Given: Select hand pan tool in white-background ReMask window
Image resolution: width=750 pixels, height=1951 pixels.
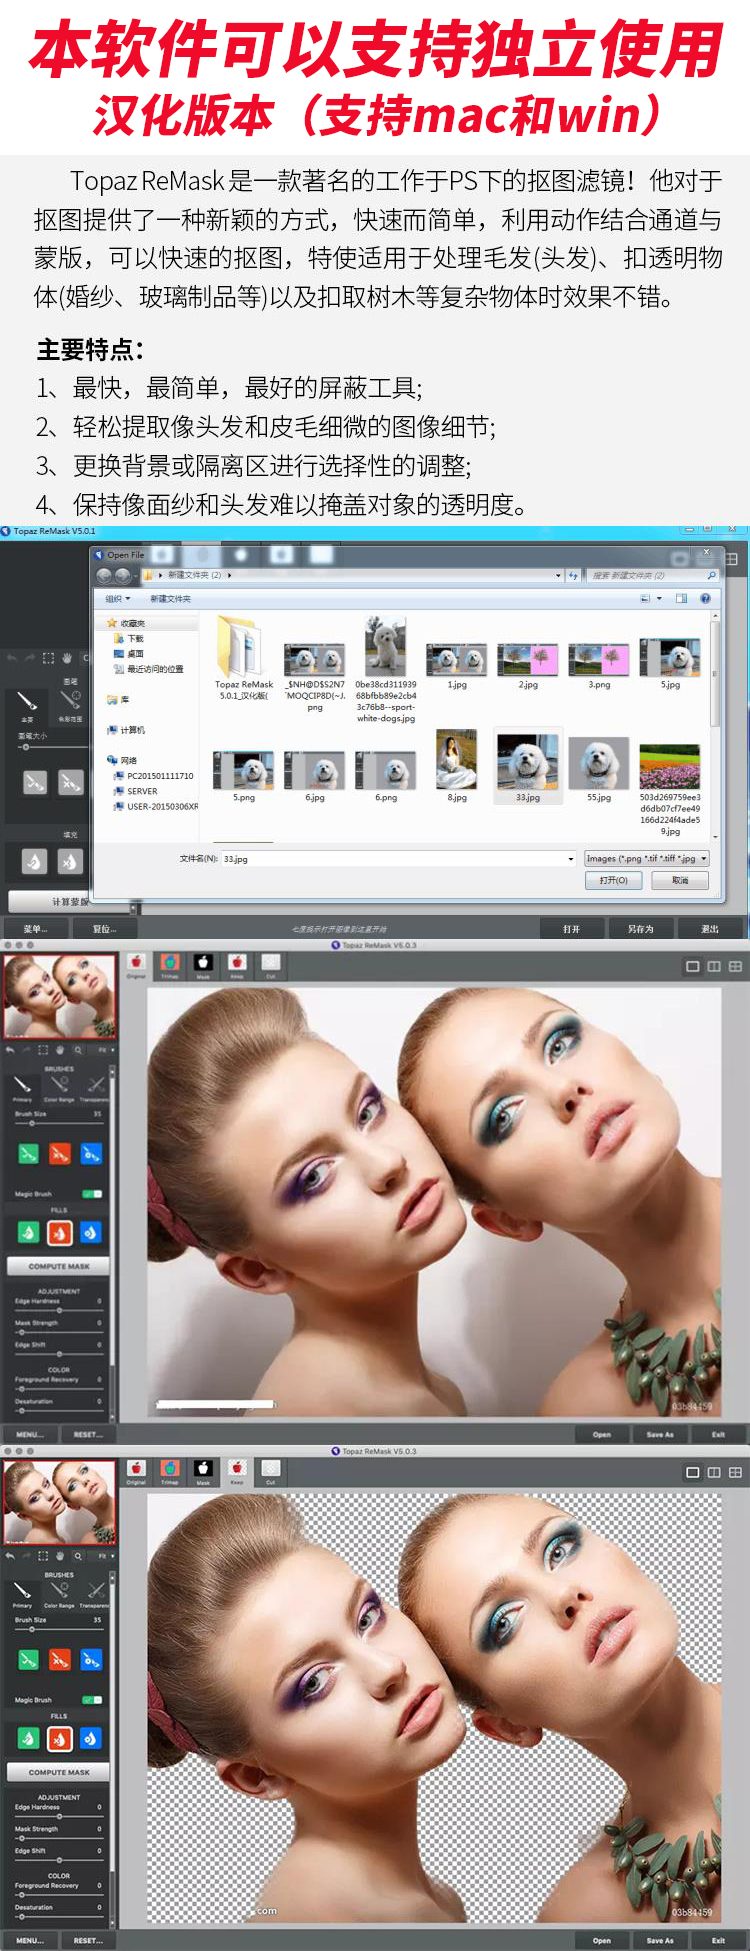Looking at the screenshot, I should 60,1050.
